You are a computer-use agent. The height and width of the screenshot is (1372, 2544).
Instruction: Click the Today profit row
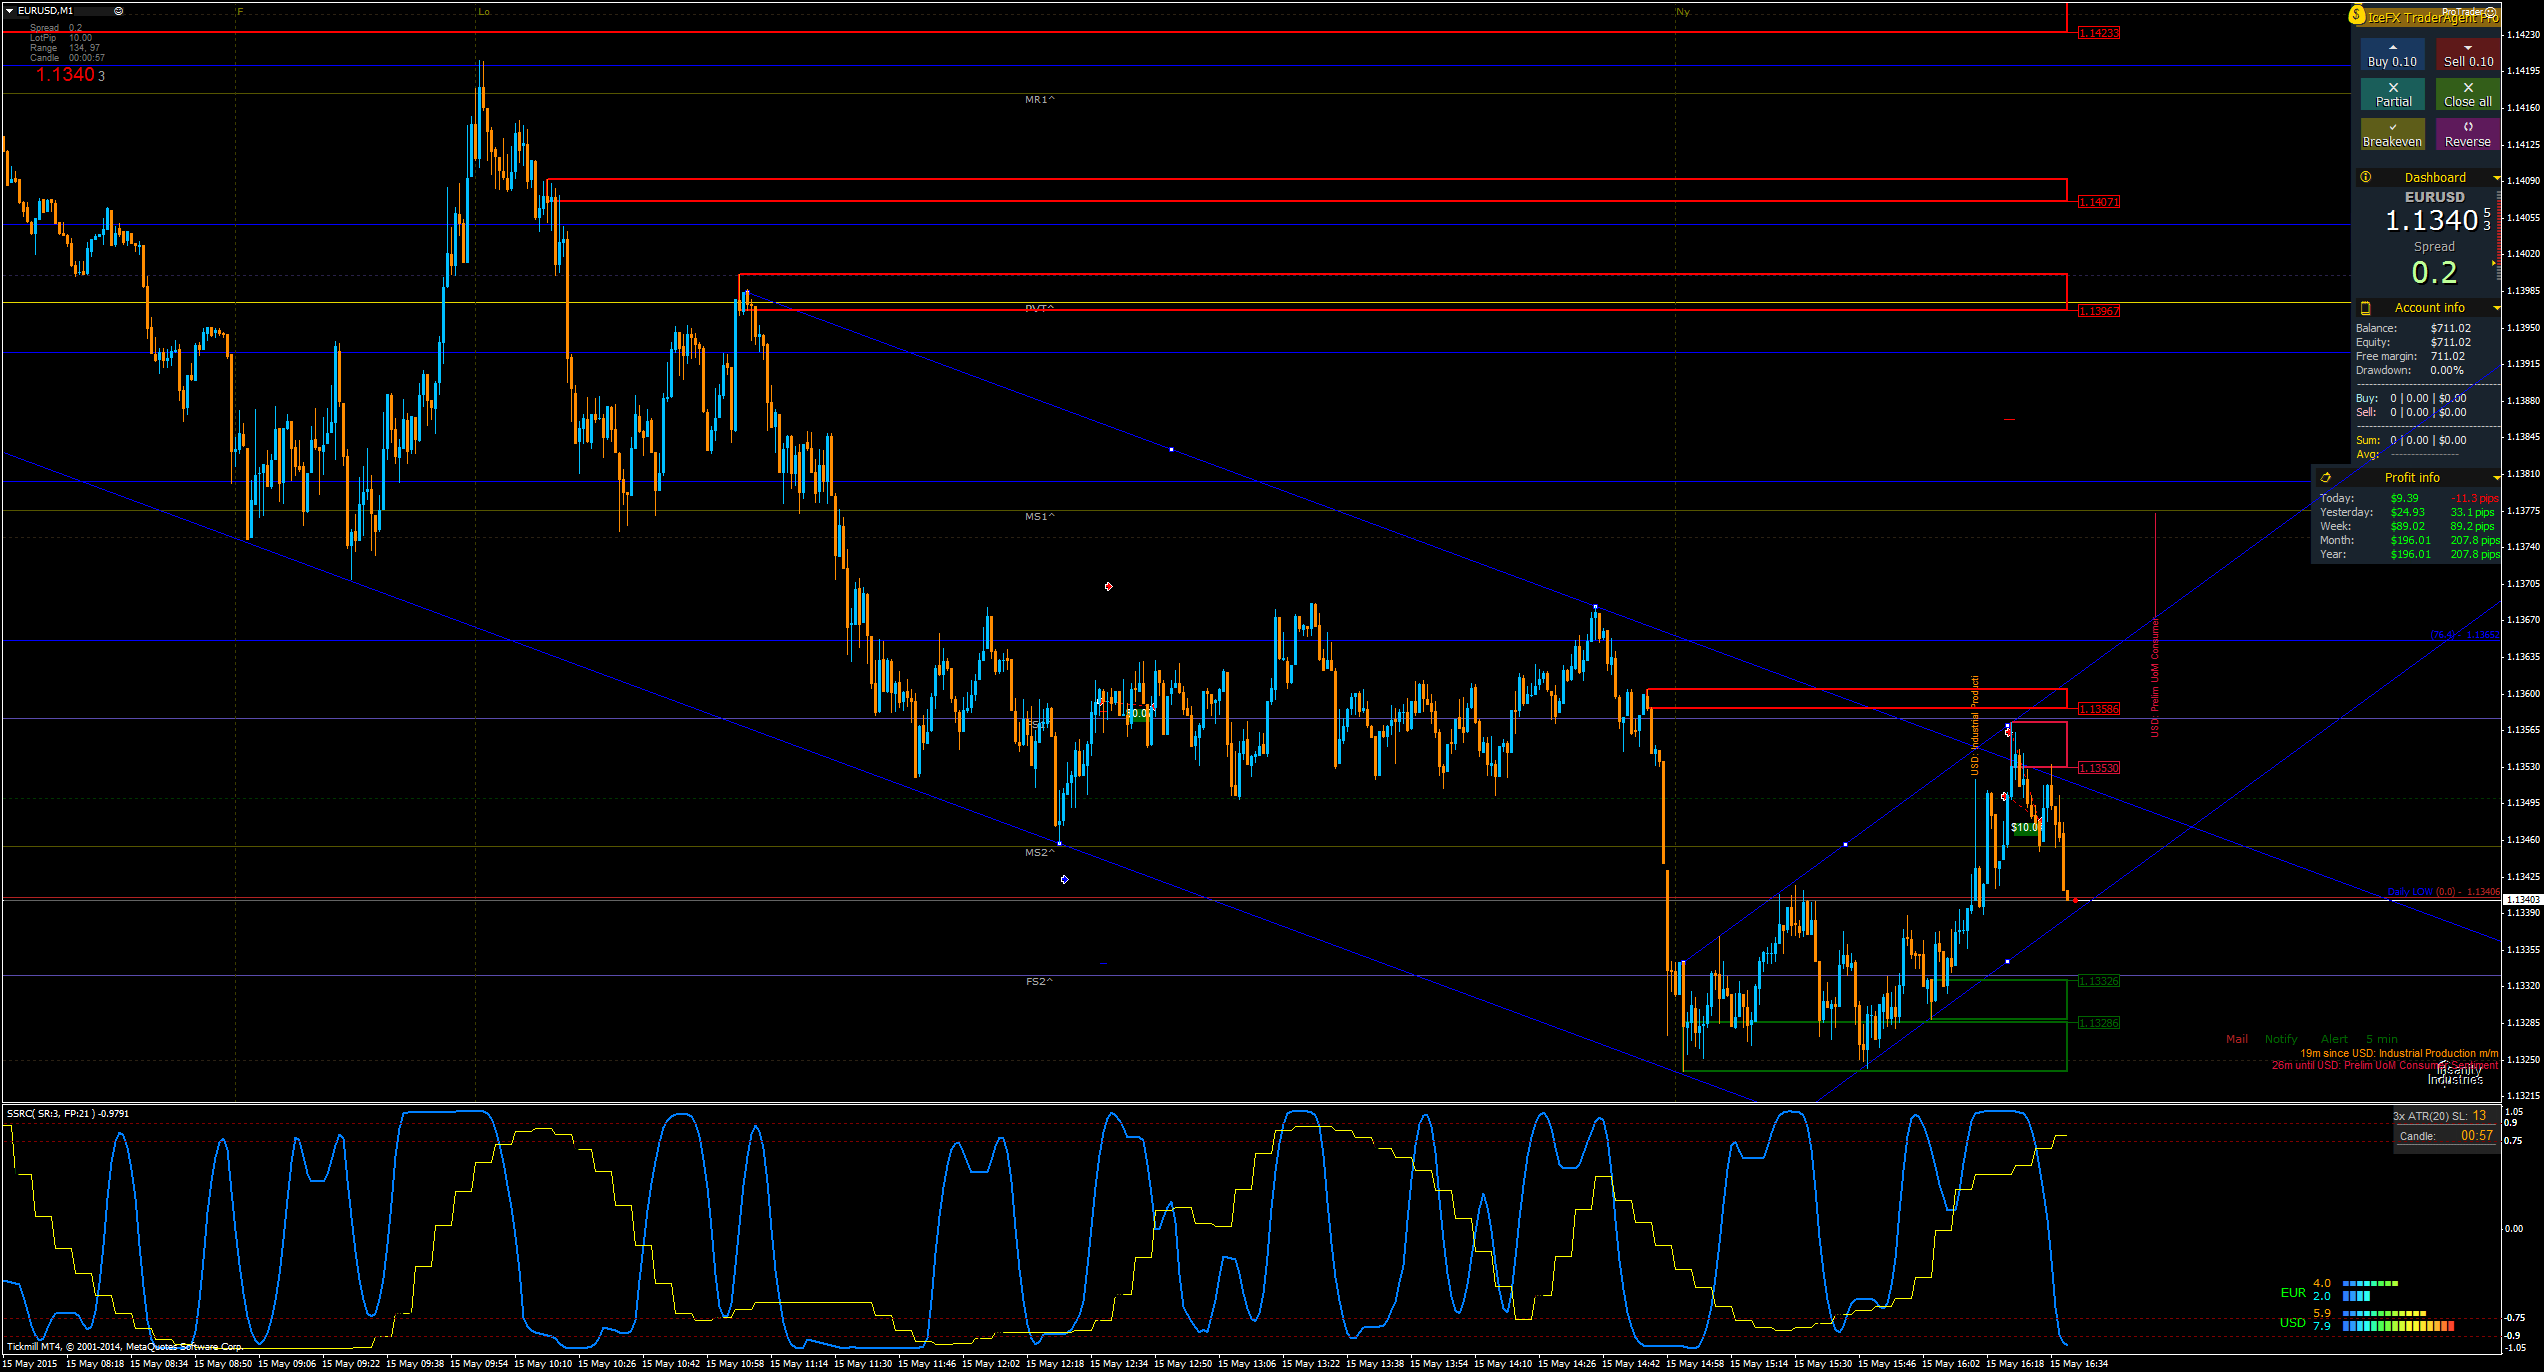[2408, 498]
